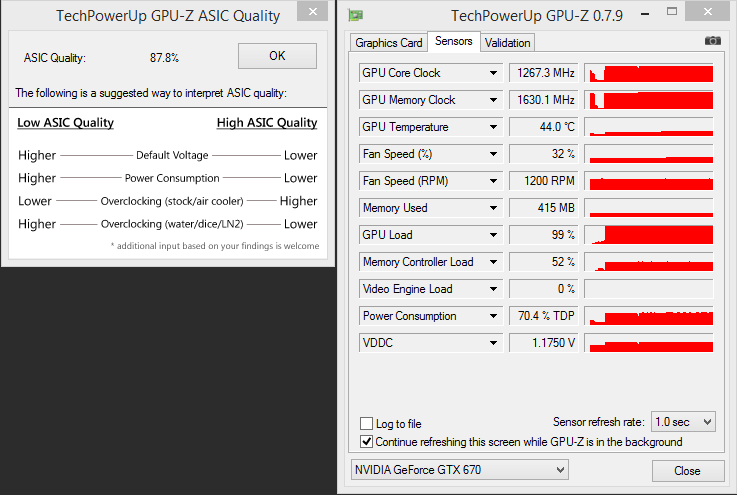Viewport: 737px width, 495px height.
Task: Open GPU Core Clock sensor dropdown
Action: click(431, 73)
